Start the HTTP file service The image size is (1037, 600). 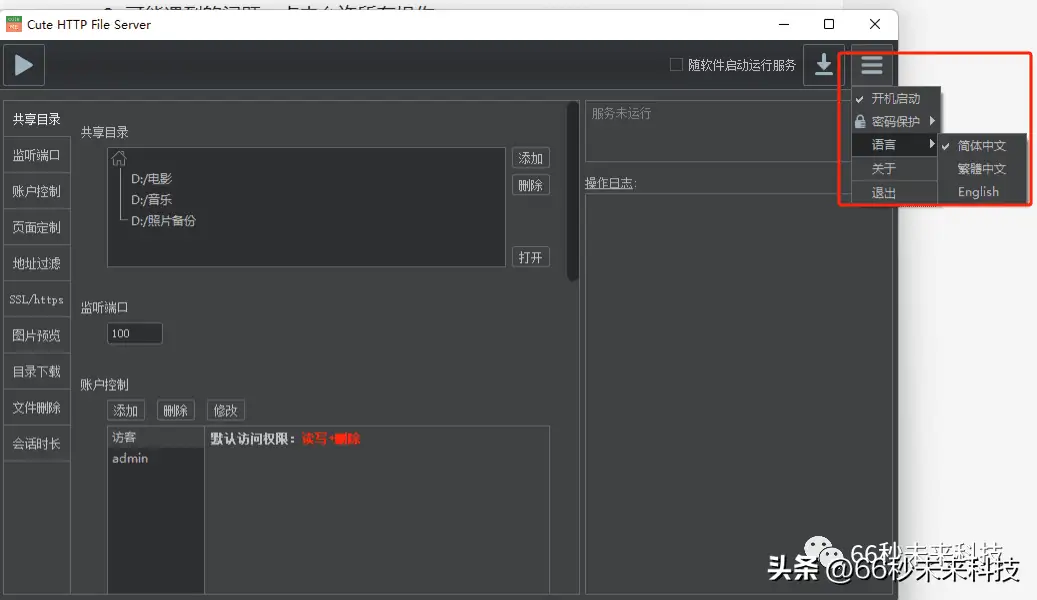pyautogui.click(x=23, y=64)
